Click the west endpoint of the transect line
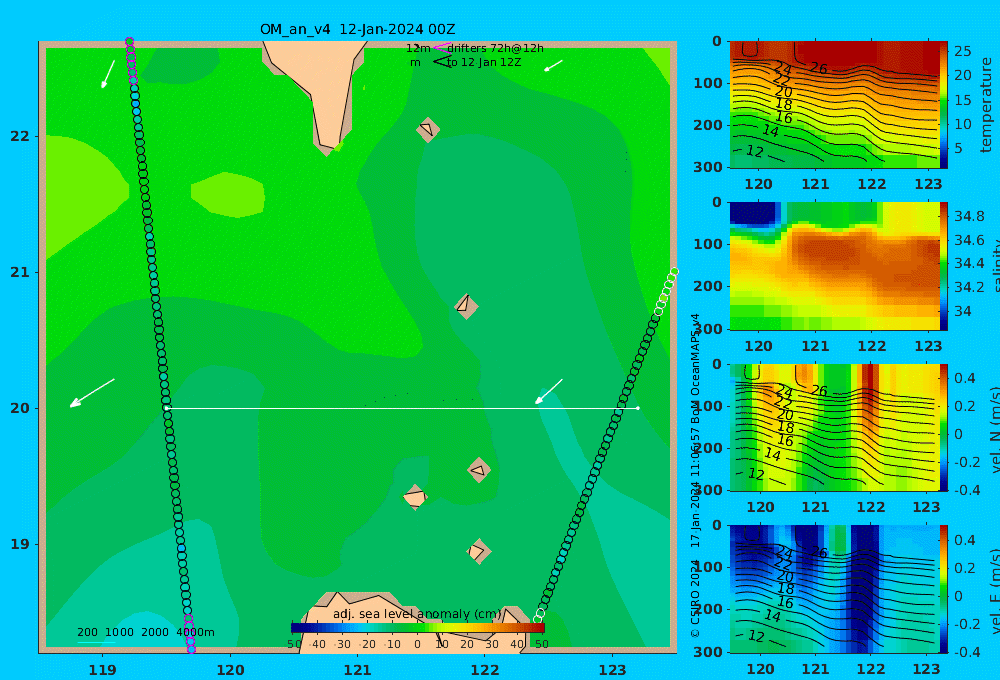 tap(166, 408)
